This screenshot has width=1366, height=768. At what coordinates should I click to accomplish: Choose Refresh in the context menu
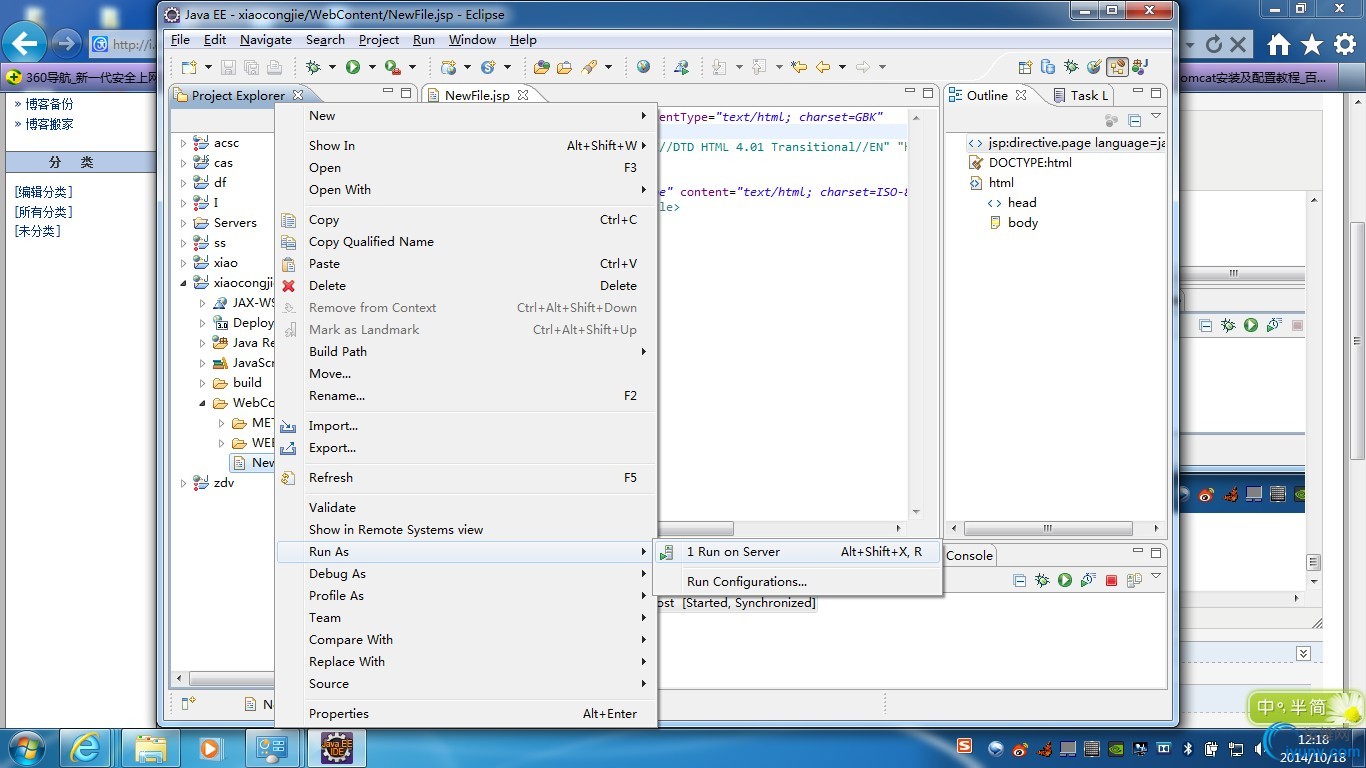coord(466,478)
